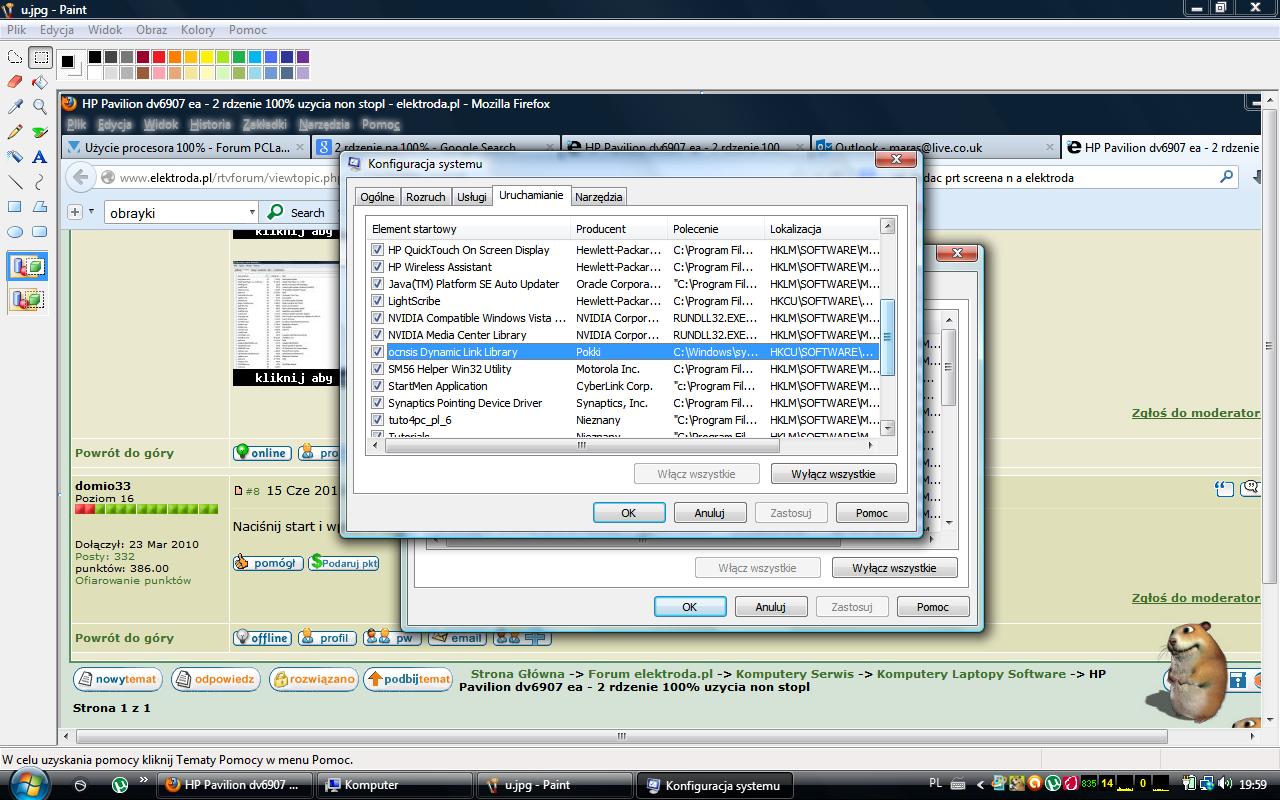Screen dimensions: 1280x800
Task: Open the Obraz menu in Paint
Action: pyautogui.click(x=151, y=30)
